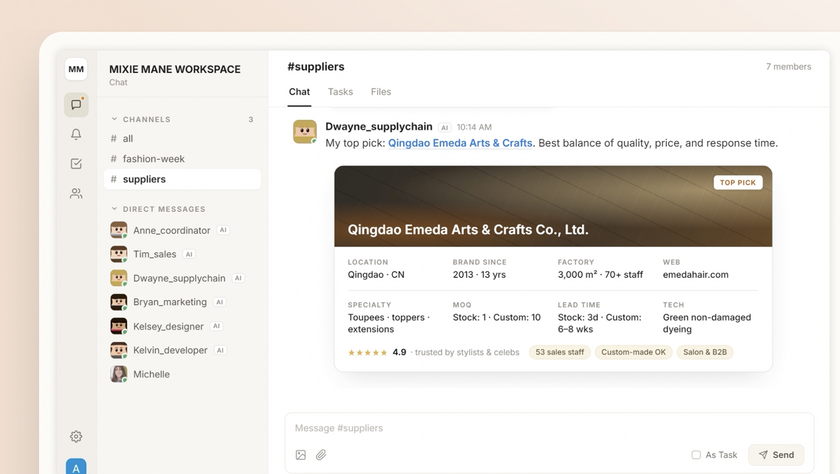840x474 pixels.
Task: Enable the As Task checkbox
Action: pos(696,455)
